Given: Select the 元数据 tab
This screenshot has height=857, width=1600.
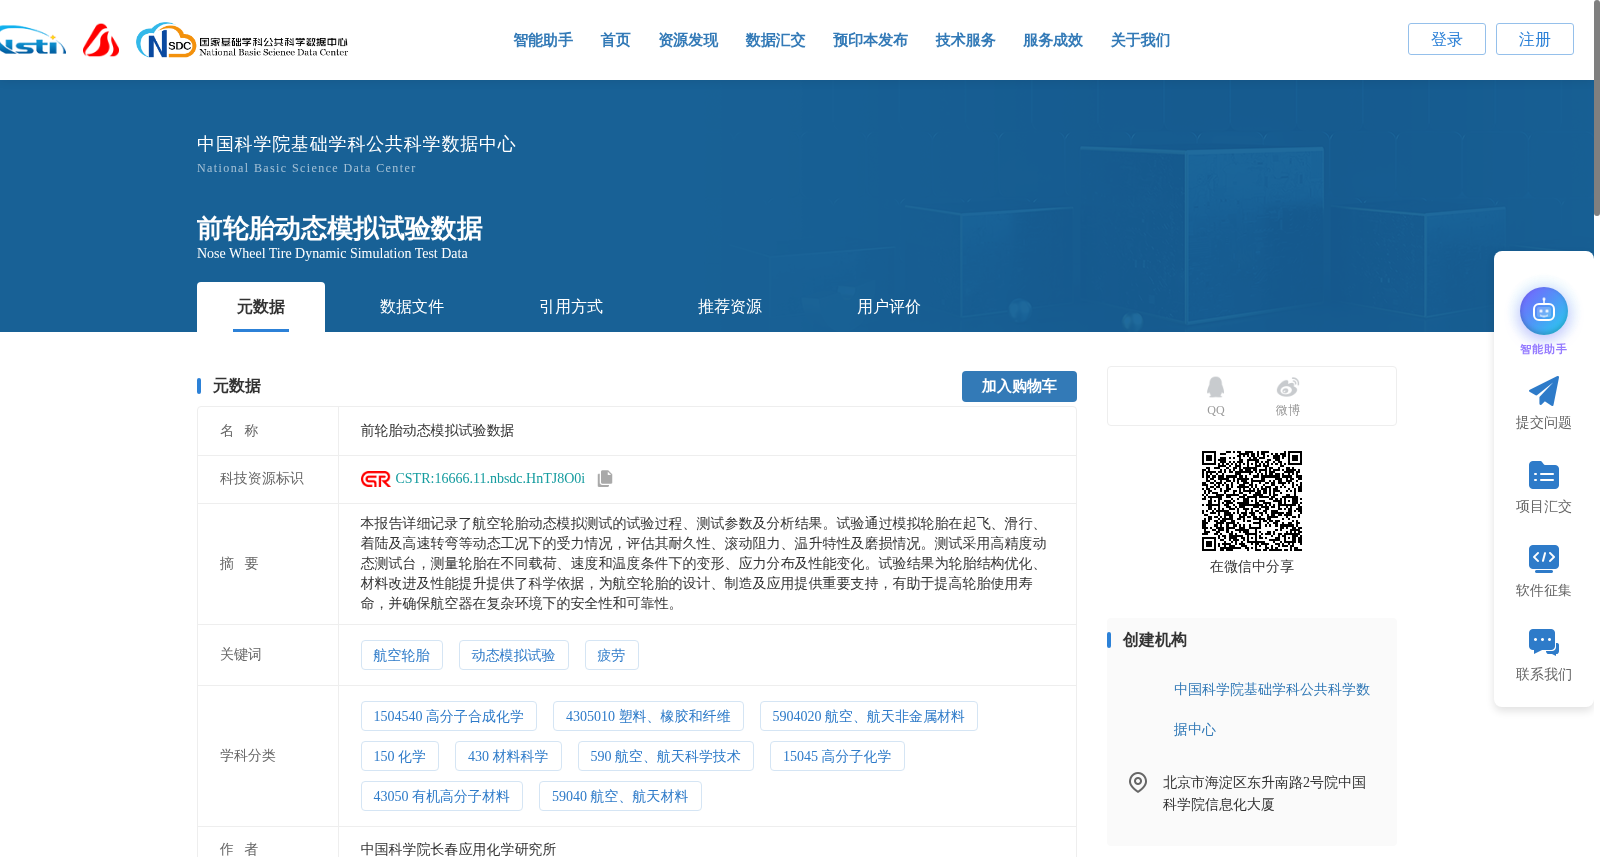Looking at the screenshot, I should 261,307.
